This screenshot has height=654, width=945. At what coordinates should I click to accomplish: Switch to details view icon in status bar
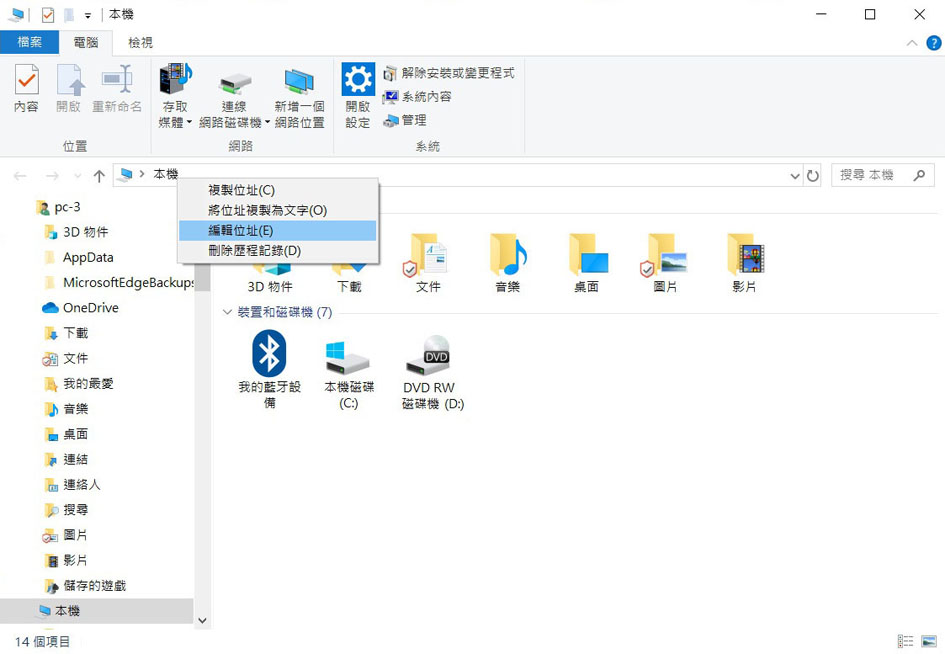tap(905, 641)
